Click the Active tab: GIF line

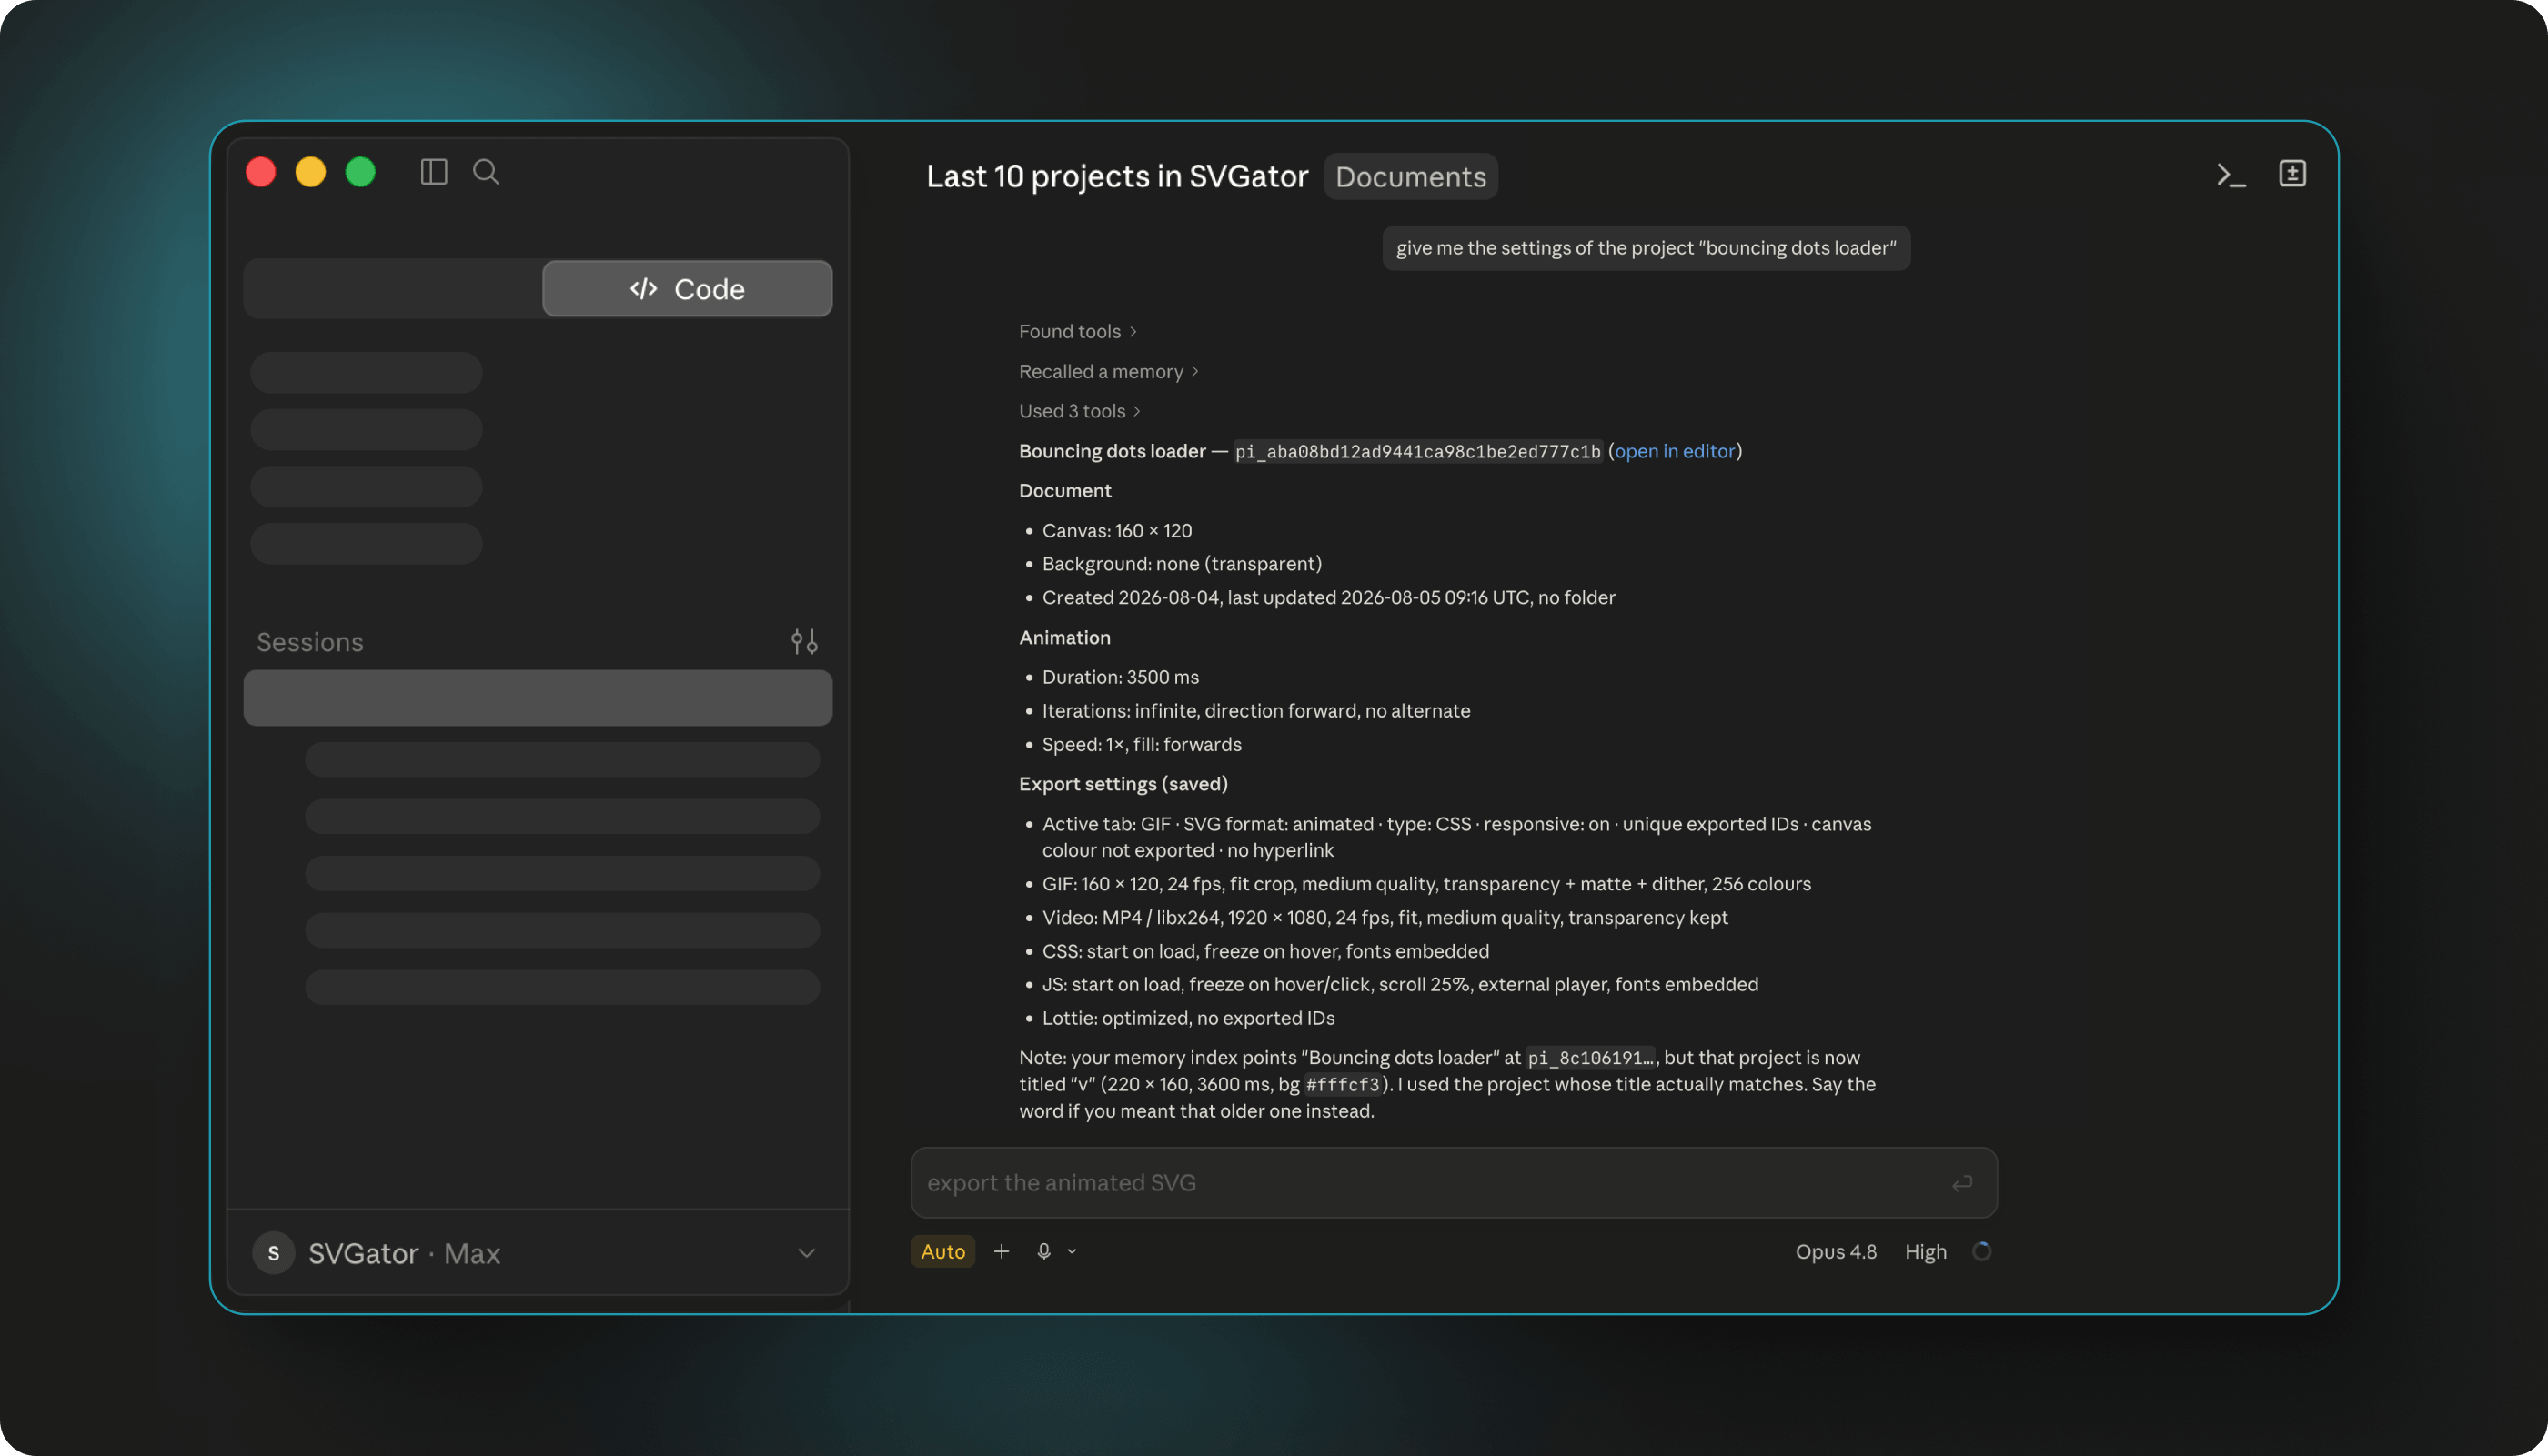[x=1456, y=837]
